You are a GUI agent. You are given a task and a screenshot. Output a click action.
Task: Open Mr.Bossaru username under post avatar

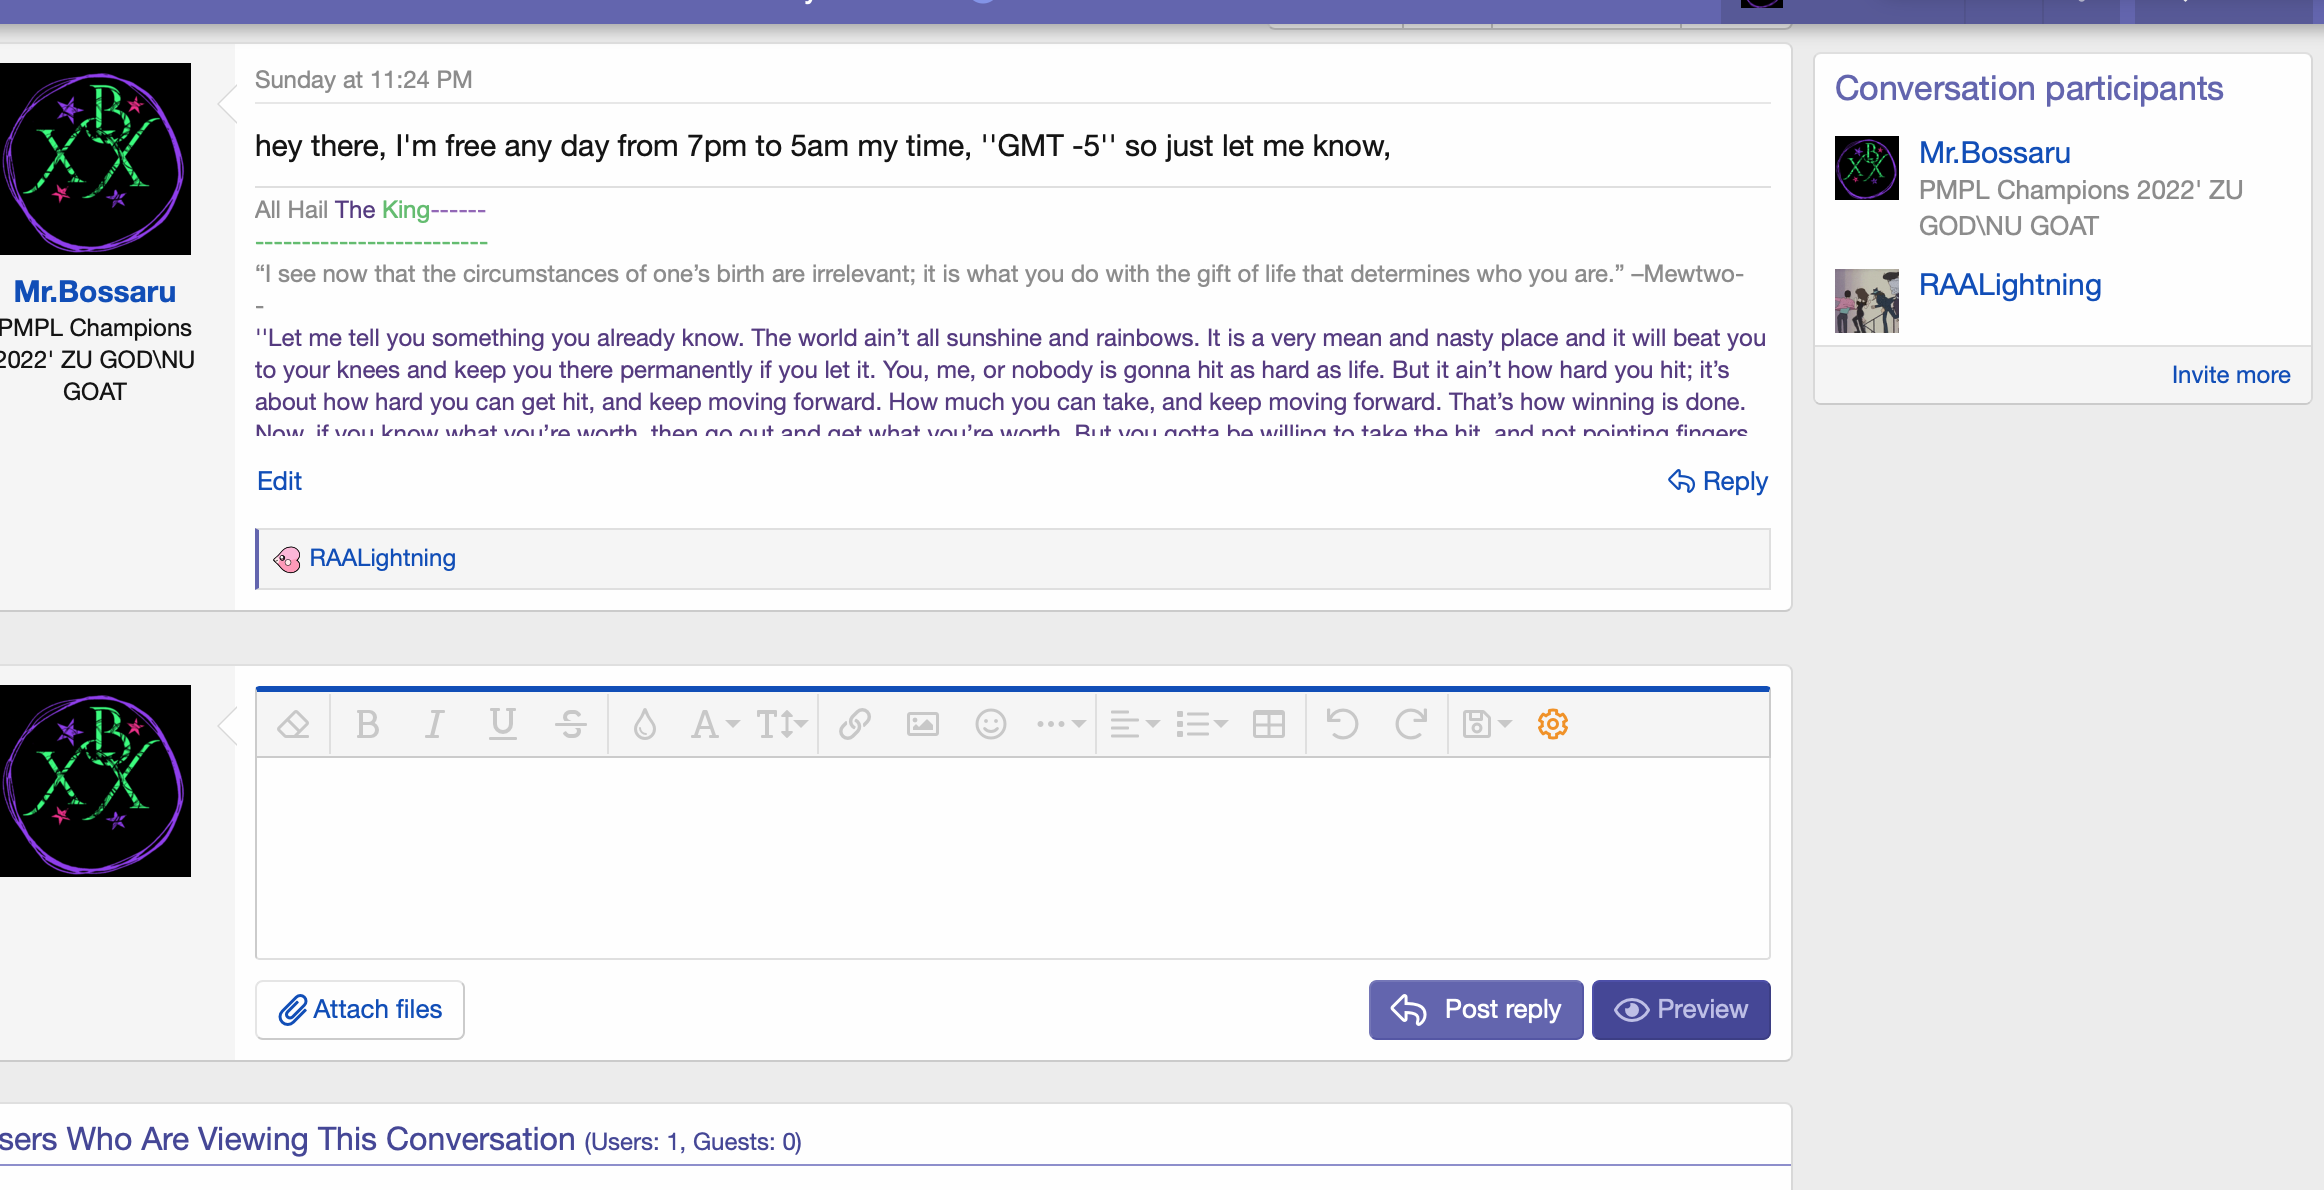pos(95,291)
